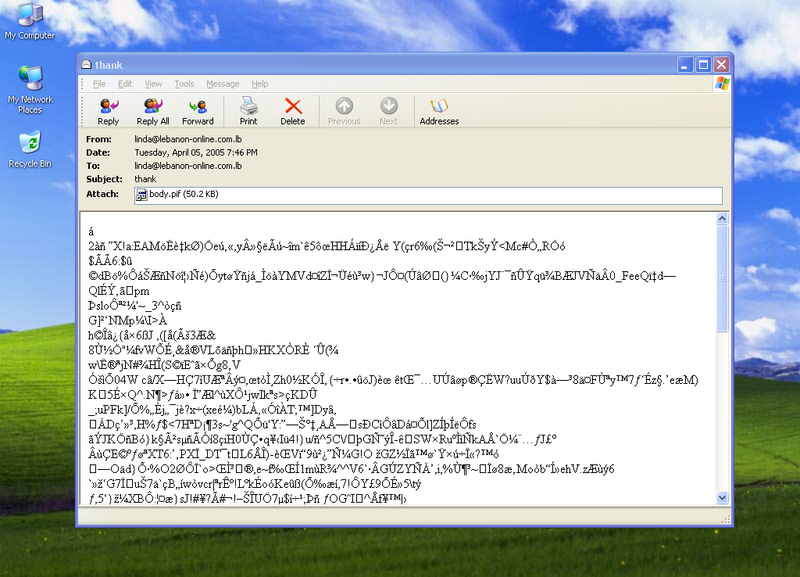Click the Previous message arrow icon
The height and width of the screenshot is (577, 800).
(344, 106)
